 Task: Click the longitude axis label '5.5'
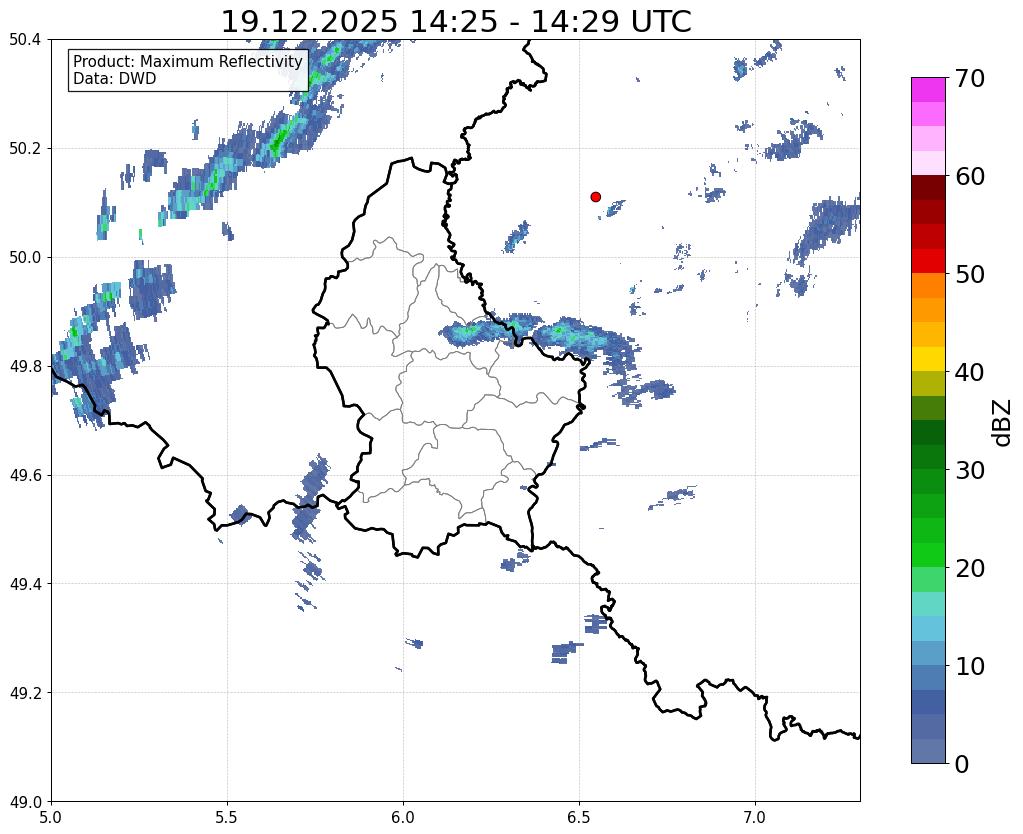pyautogui.click(x=227, y=818)
